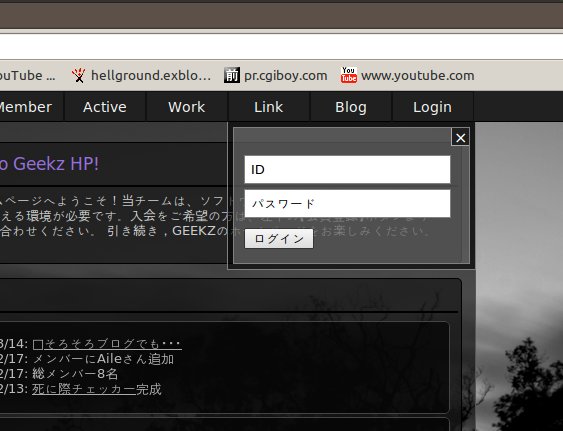Go to the Active menu item

104,107
